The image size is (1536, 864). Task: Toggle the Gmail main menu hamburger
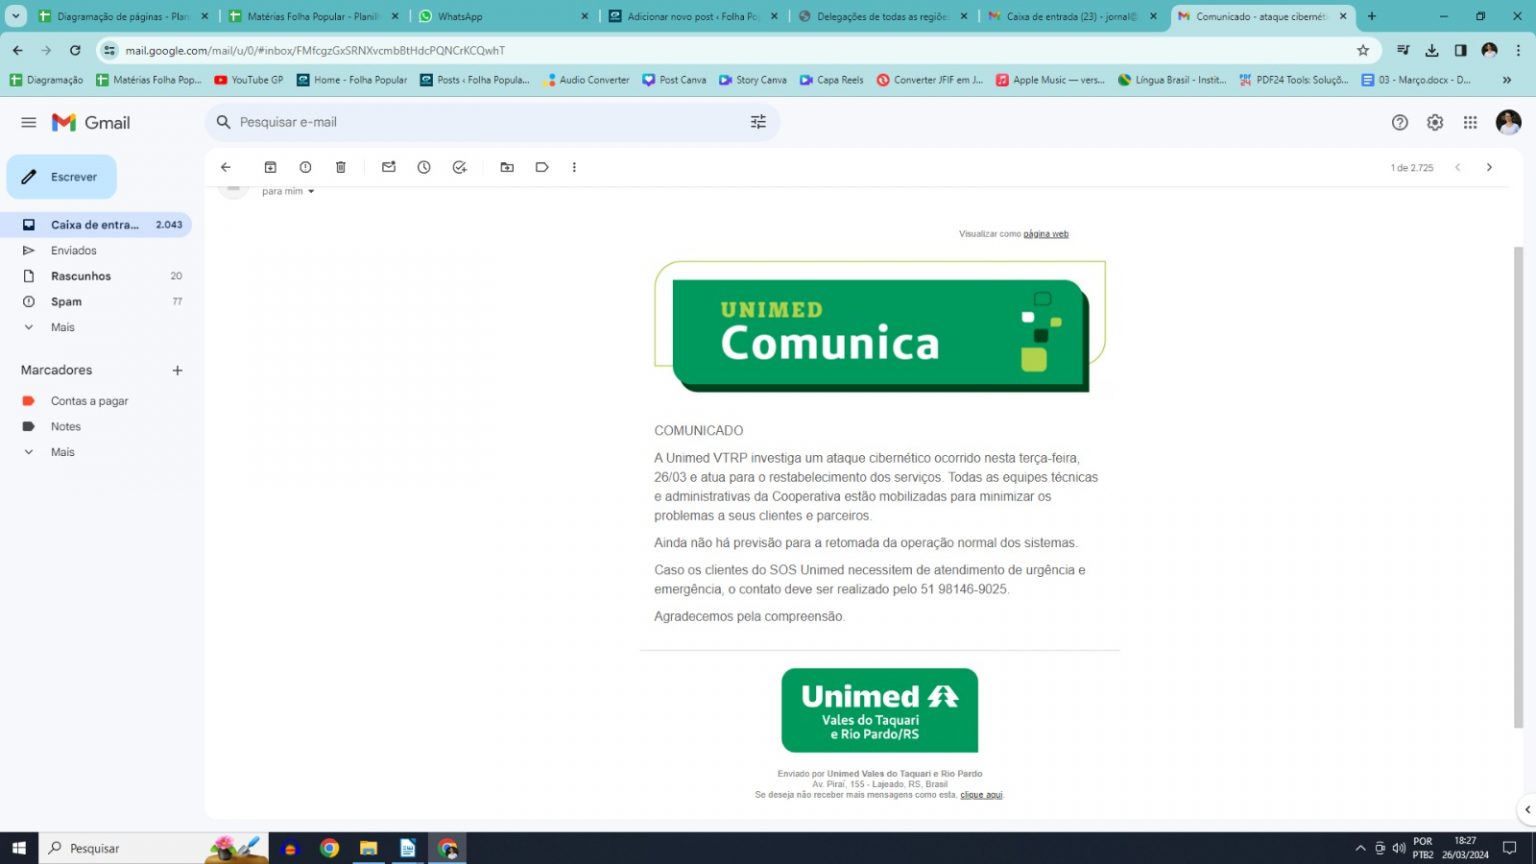[x=29, y=122]
